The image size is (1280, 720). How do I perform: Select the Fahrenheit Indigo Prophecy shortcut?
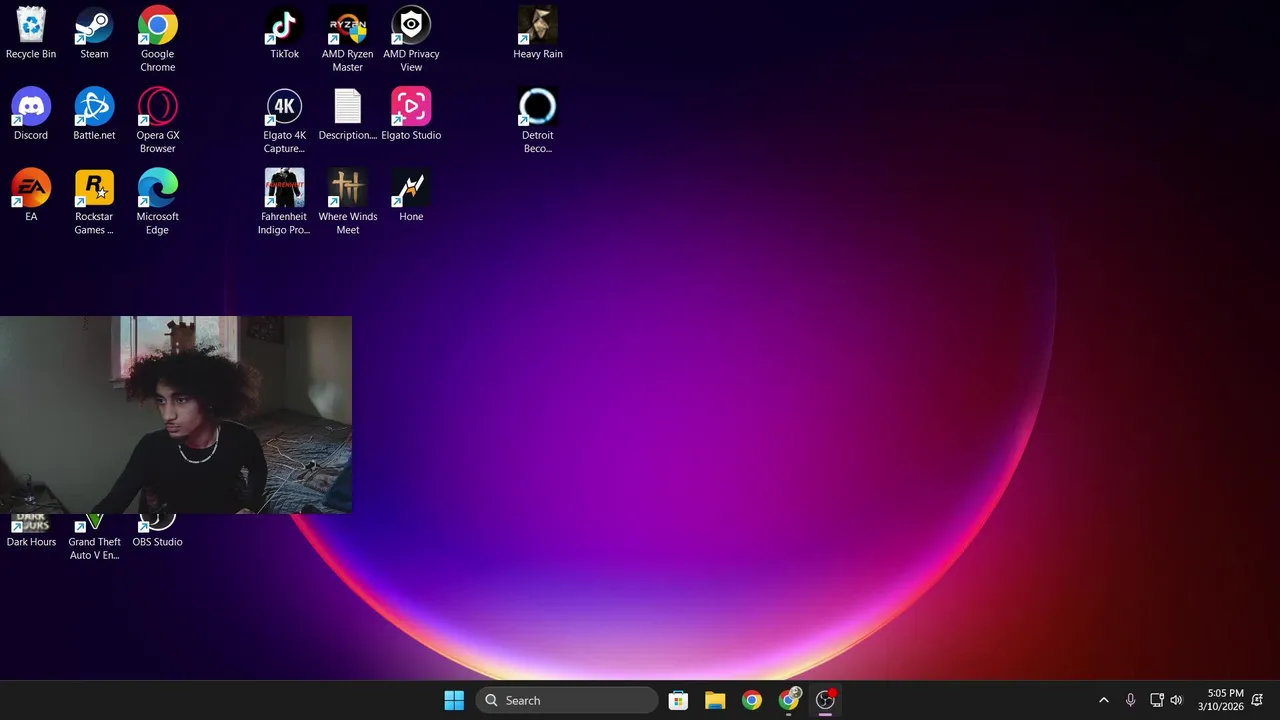point(284,202)
